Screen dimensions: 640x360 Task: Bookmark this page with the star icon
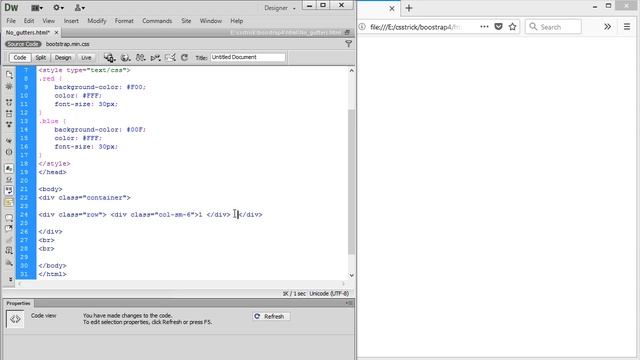[513, 27]
